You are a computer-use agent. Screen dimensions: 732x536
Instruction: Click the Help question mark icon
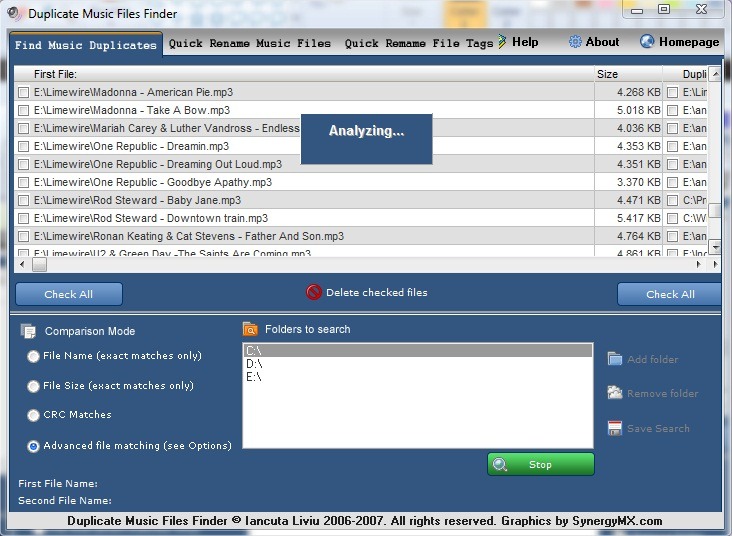502,42
